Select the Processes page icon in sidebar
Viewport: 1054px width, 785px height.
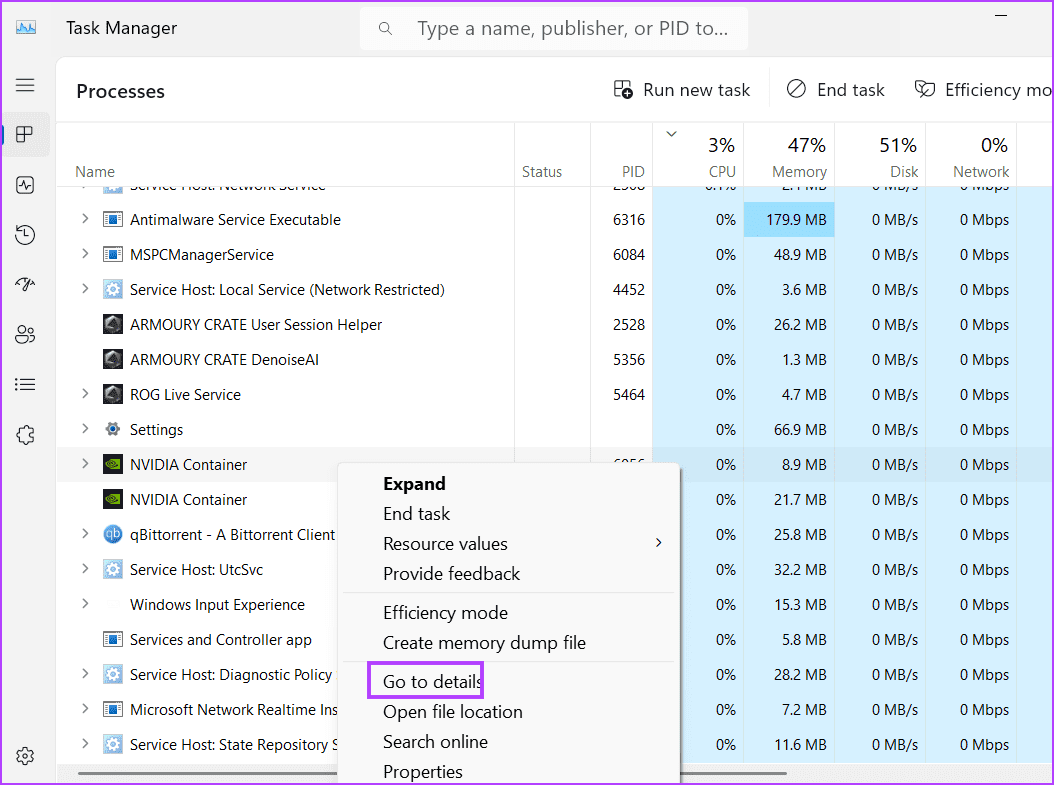pyautogui.click(x=25, y=134)
